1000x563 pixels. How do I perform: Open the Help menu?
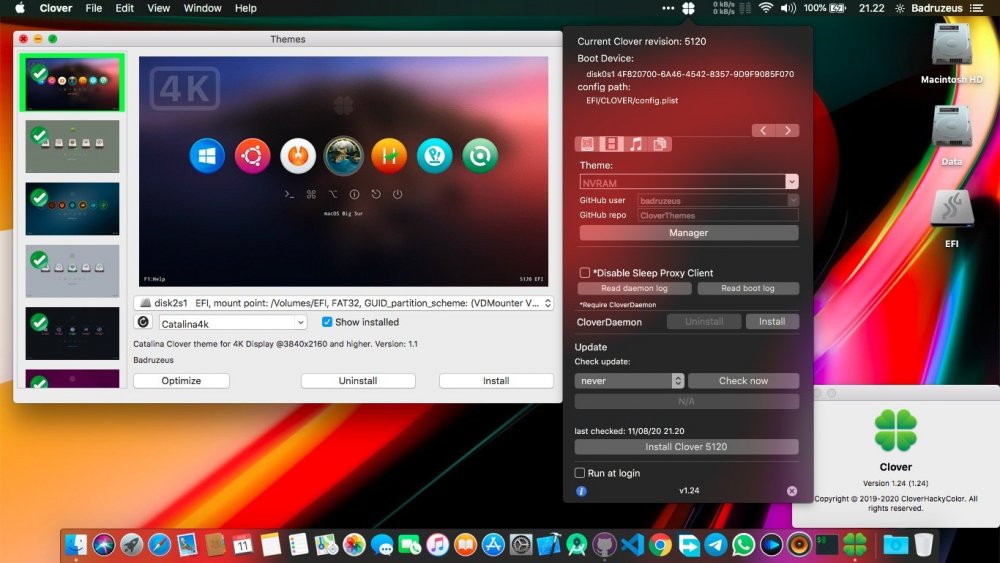[246, 8]
